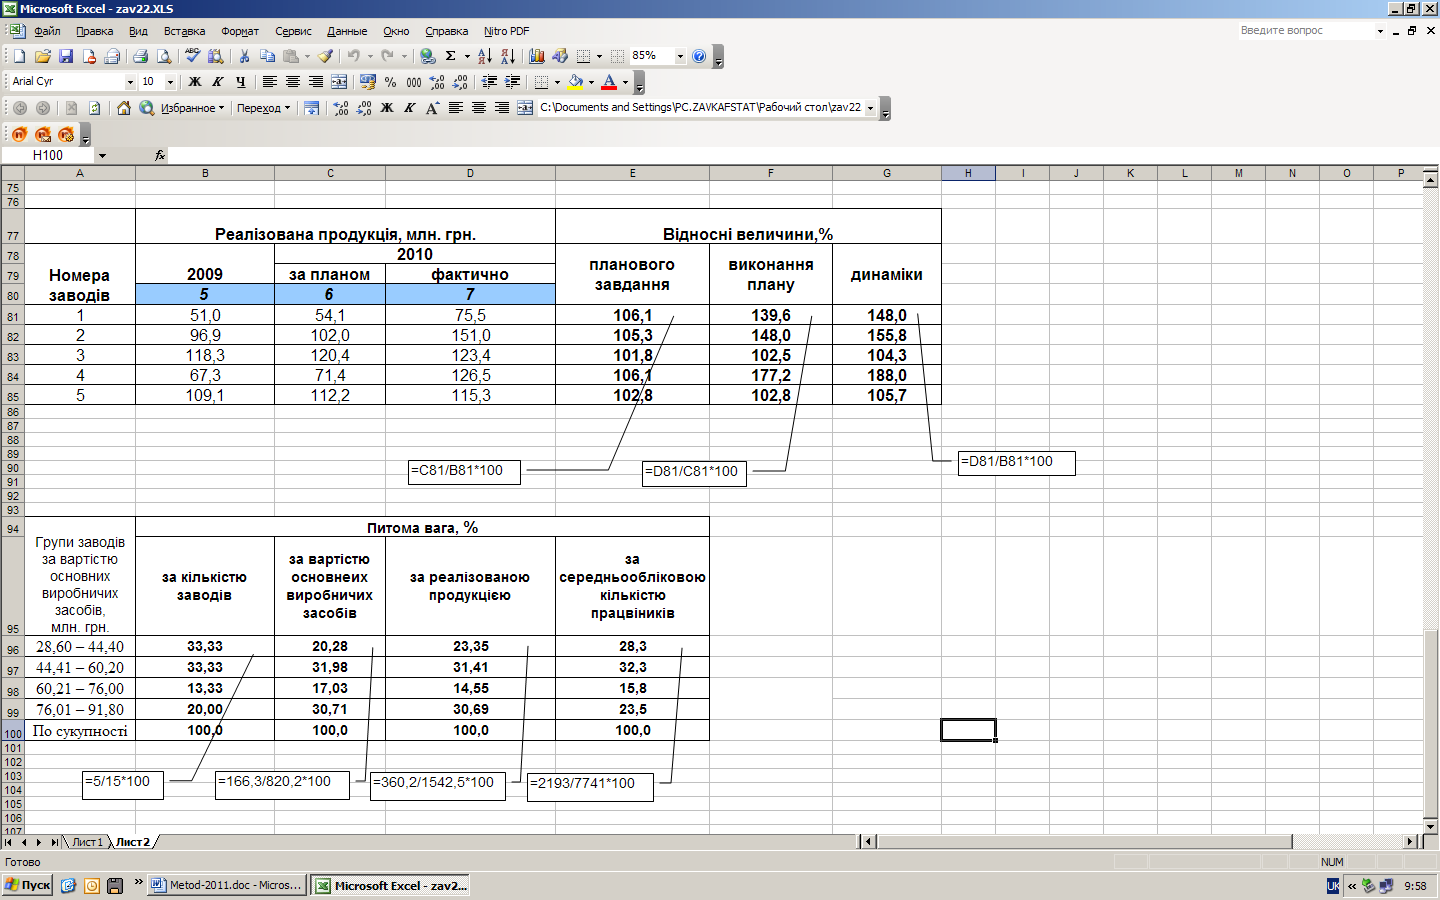The image size is (1440, 900).
Task: Toggle Show Only Web Toolbar
Action: [312, 108]
